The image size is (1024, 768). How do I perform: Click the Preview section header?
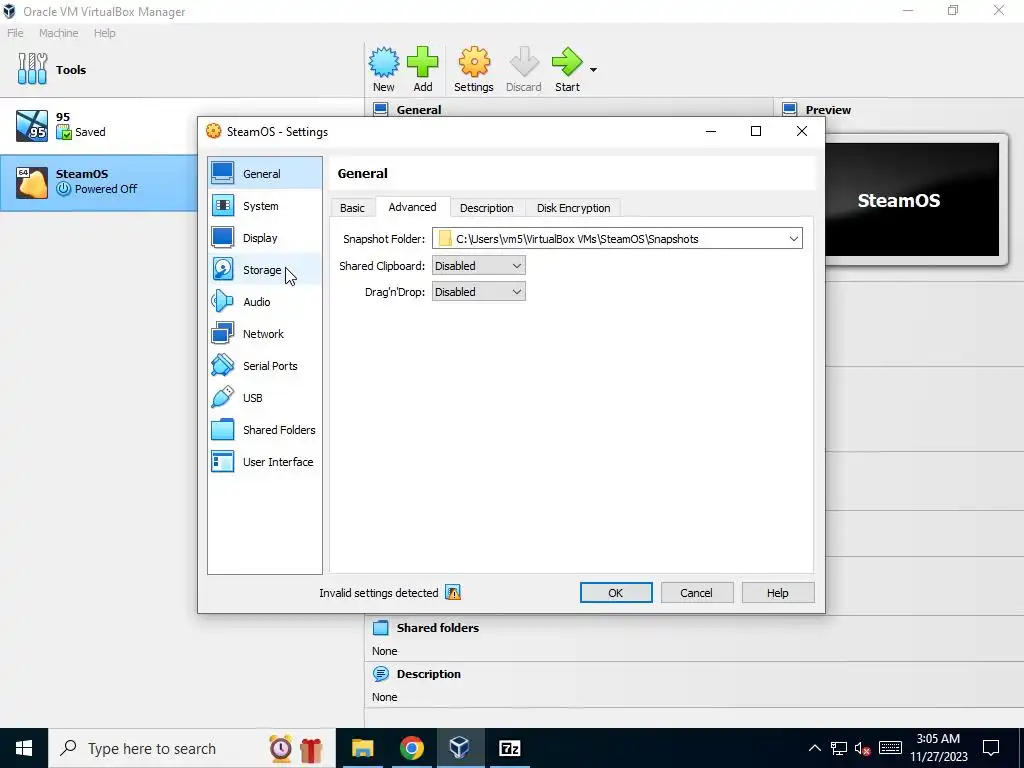pyautogui.click(x=827, y=110)
